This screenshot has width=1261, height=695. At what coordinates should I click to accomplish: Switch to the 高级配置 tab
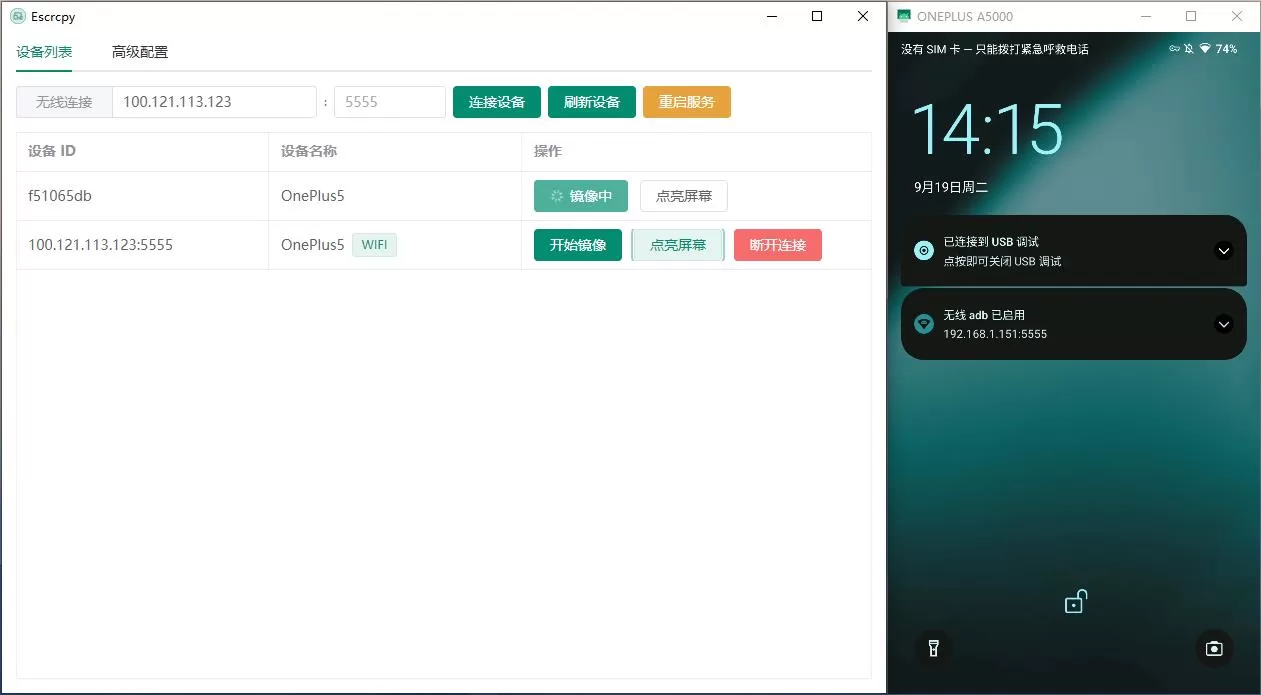tap(139, 51)
